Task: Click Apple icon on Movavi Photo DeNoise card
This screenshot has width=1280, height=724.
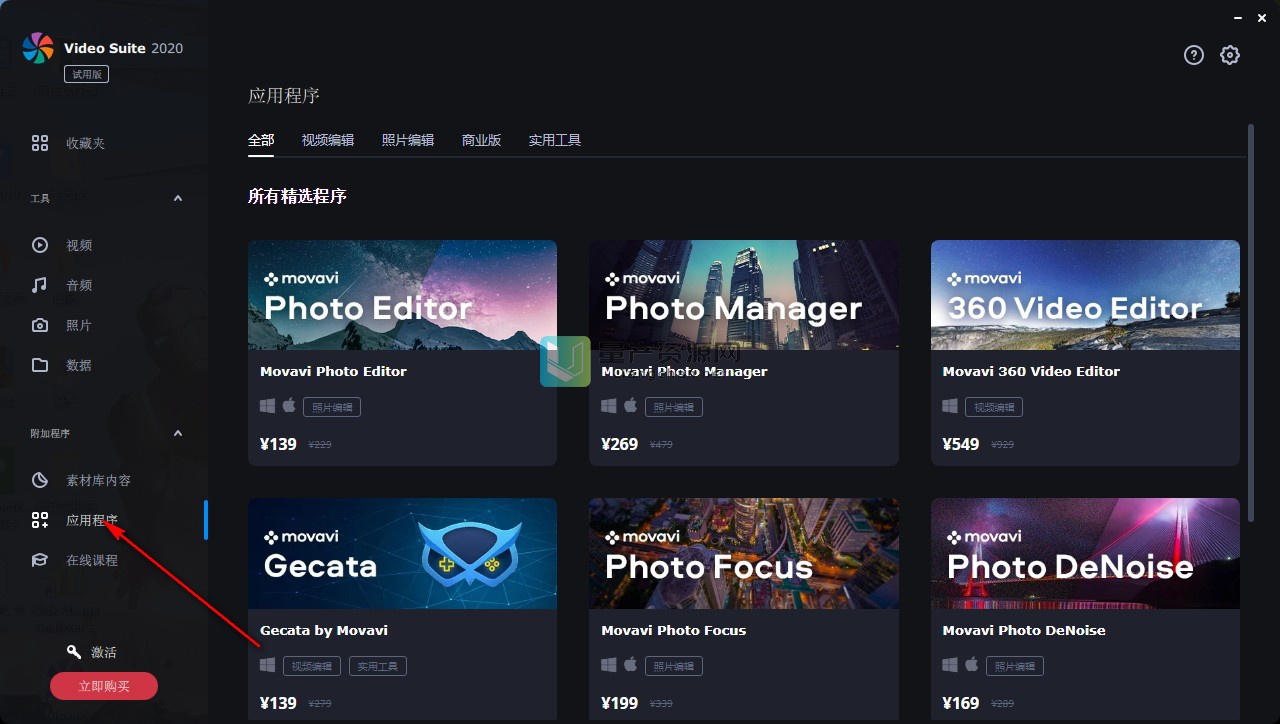Action: click(971, 664)
